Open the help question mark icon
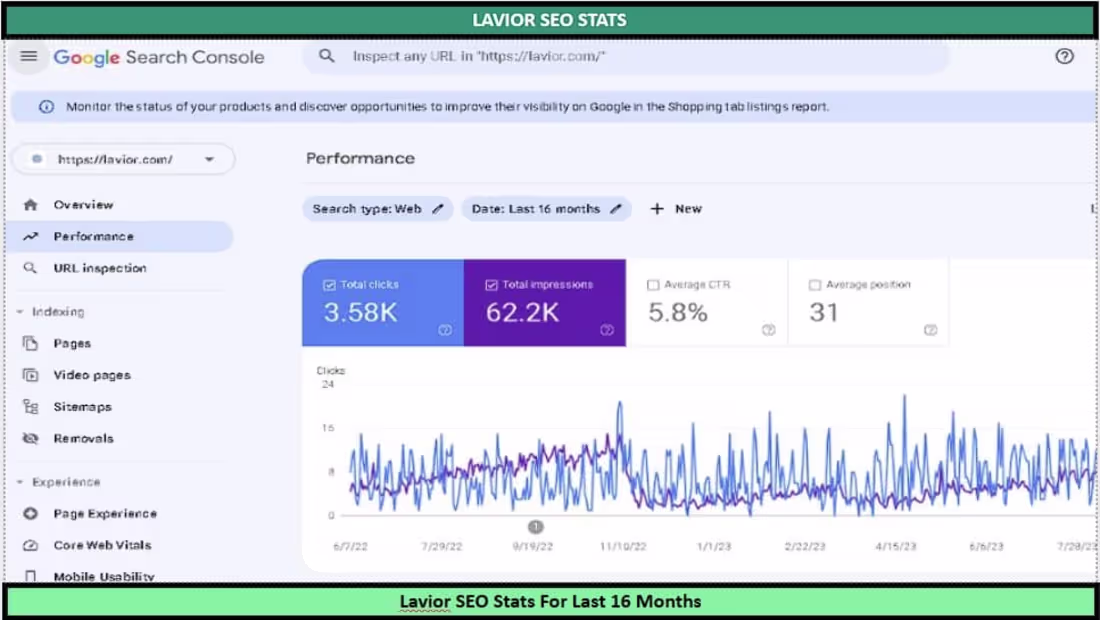The height and width of the screenshot is (620, 1100). (1064, 56)
